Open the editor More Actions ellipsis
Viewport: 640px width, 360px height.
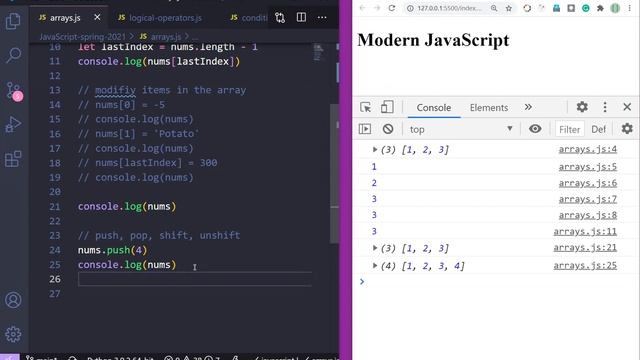322,18
